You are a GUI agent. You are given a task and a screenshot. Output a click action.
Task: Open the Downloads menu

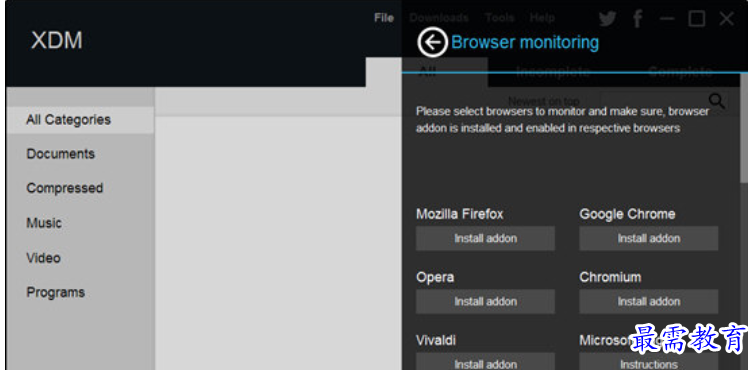point(439,18)
